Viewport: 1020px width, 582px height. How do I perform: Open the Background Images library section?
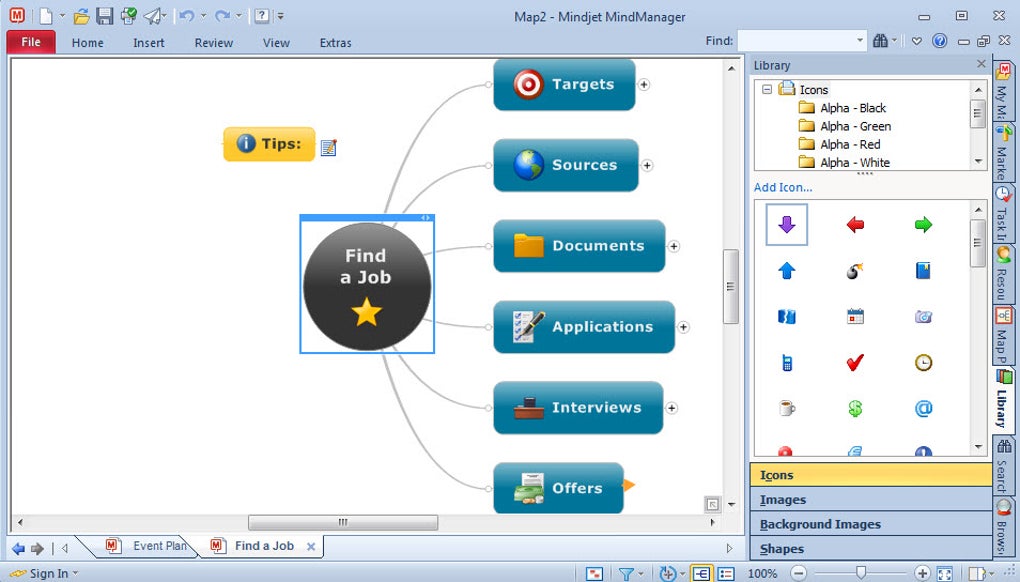pos(870,524)
